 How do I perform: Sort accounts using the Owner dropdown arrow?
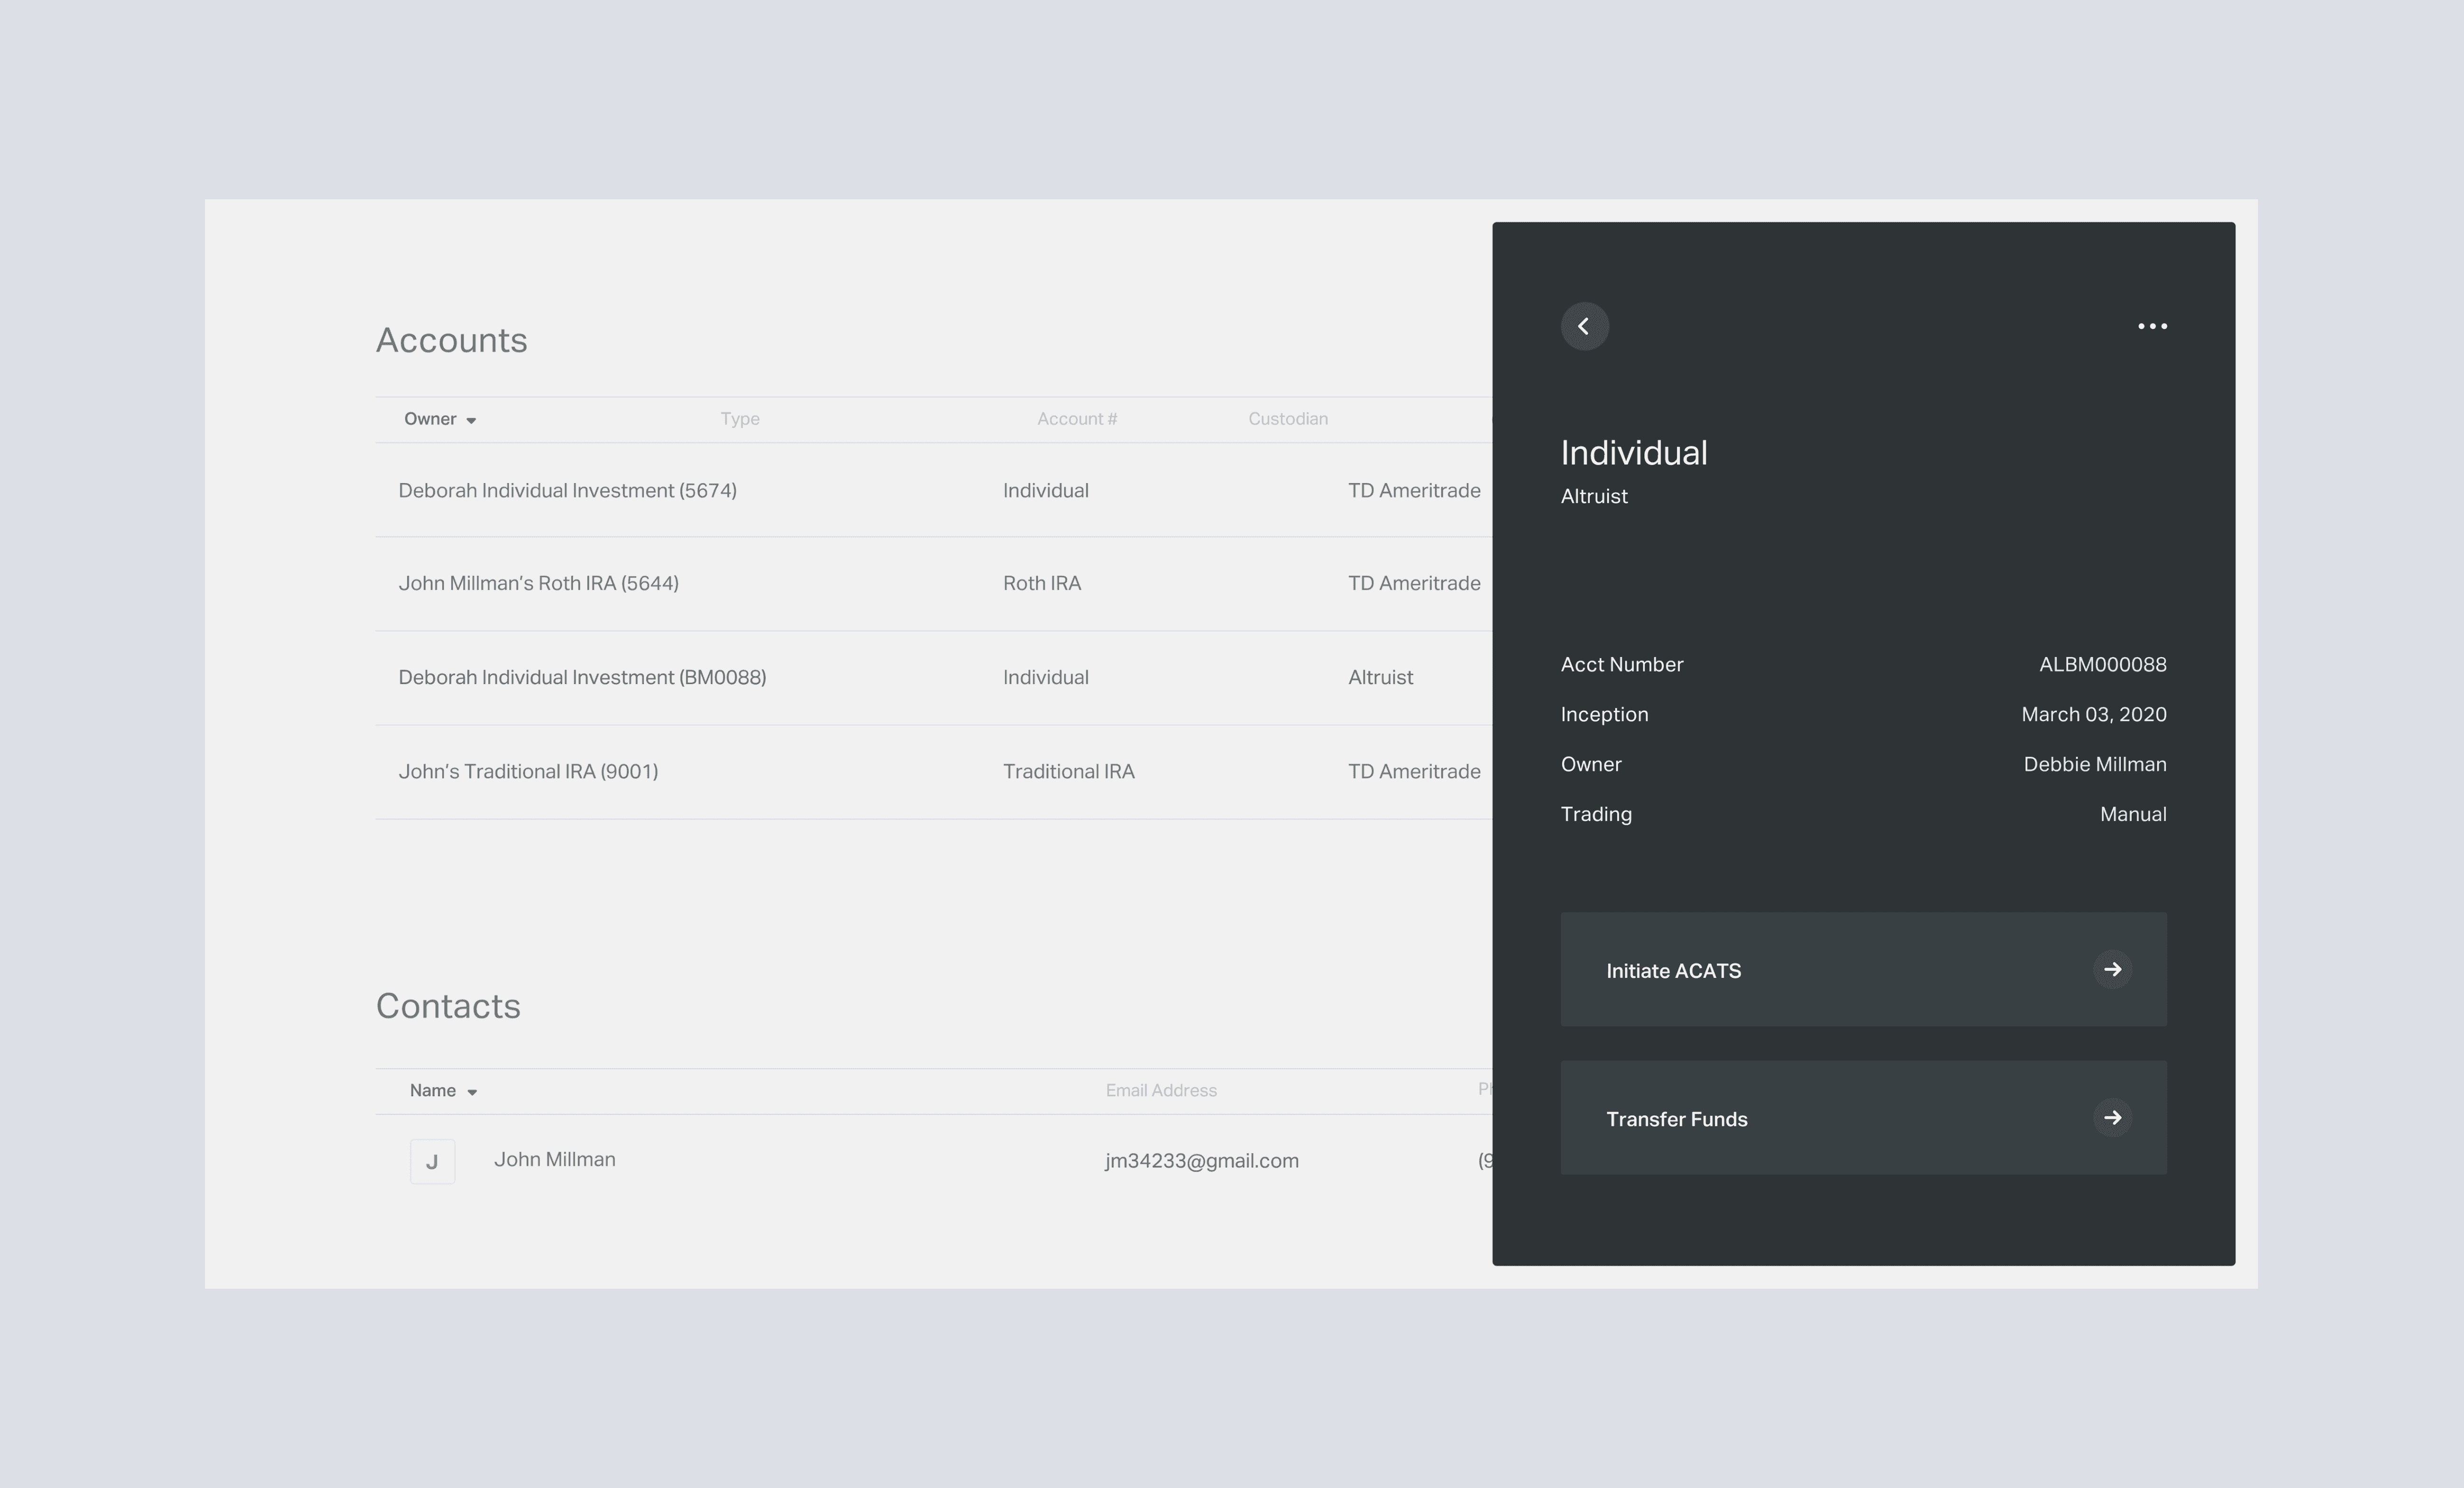click(471, 420)
